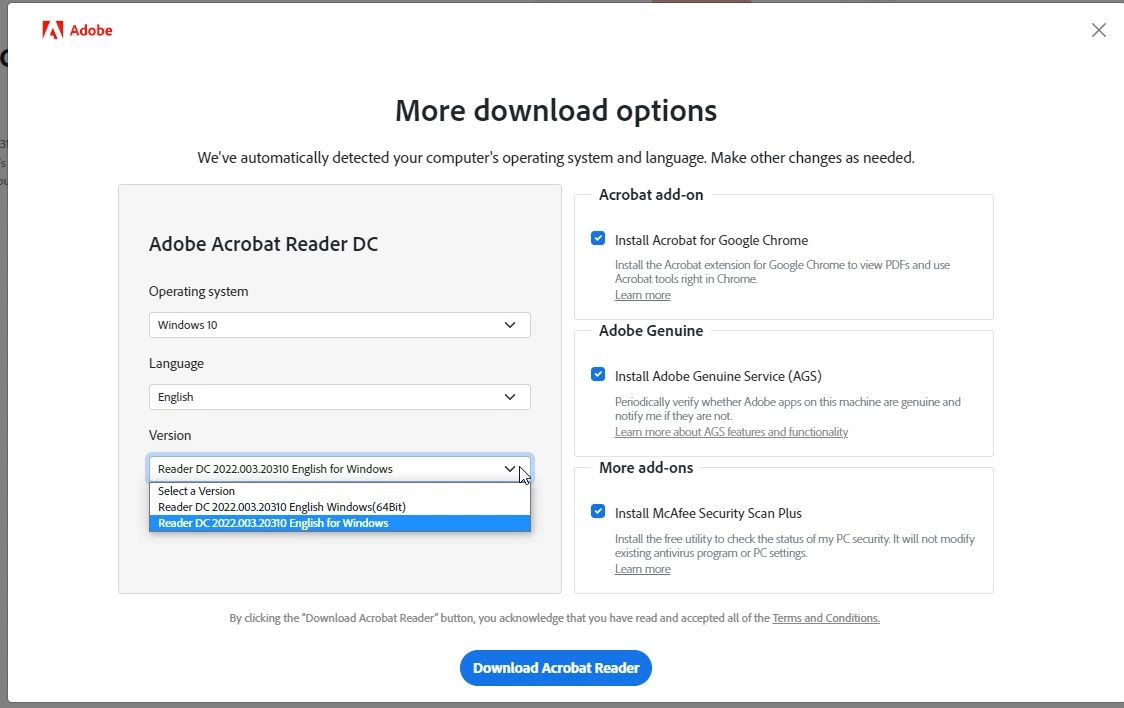Image resolution: width=1124 pixels, height=708 pixels.
Task: Open Learn more about AGS features link
Action: pos(731,432)
